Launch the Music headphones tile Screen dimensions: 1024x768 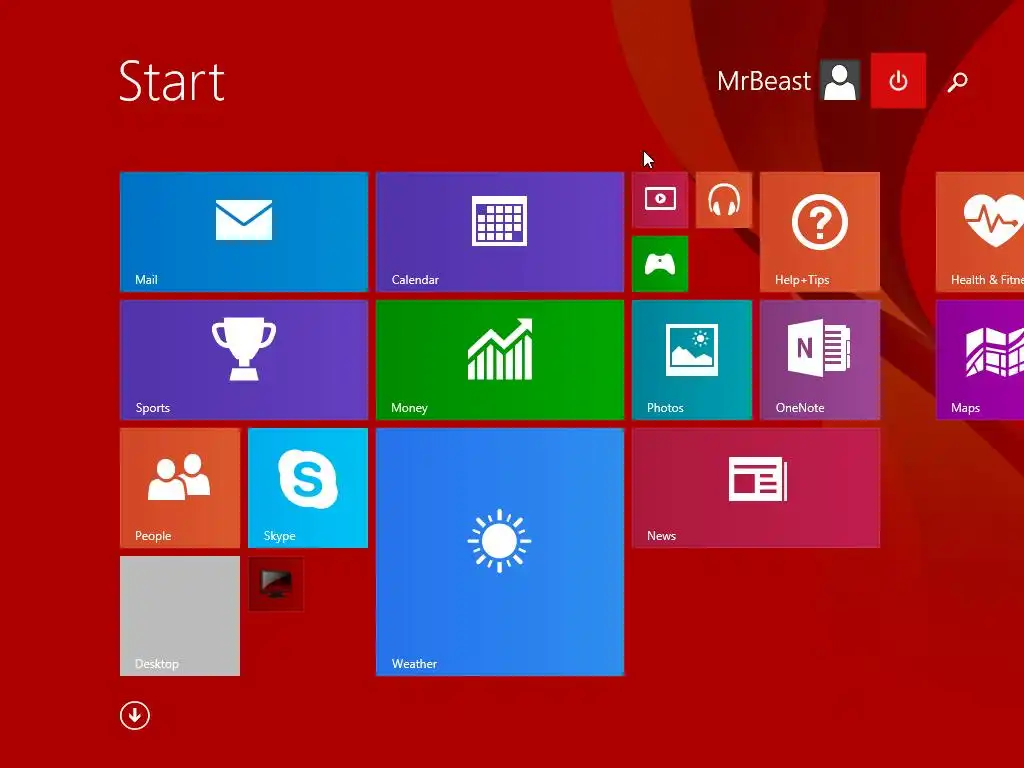tap(724, 200)
